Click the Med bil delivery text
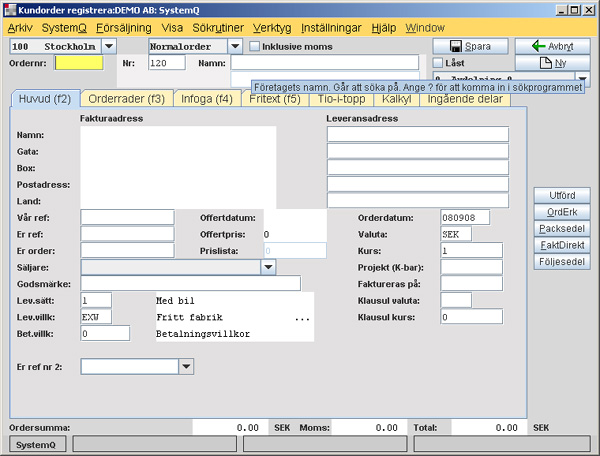Image resolution: width=600 pixels, height=456 pixels. click(x=175, y=301)
